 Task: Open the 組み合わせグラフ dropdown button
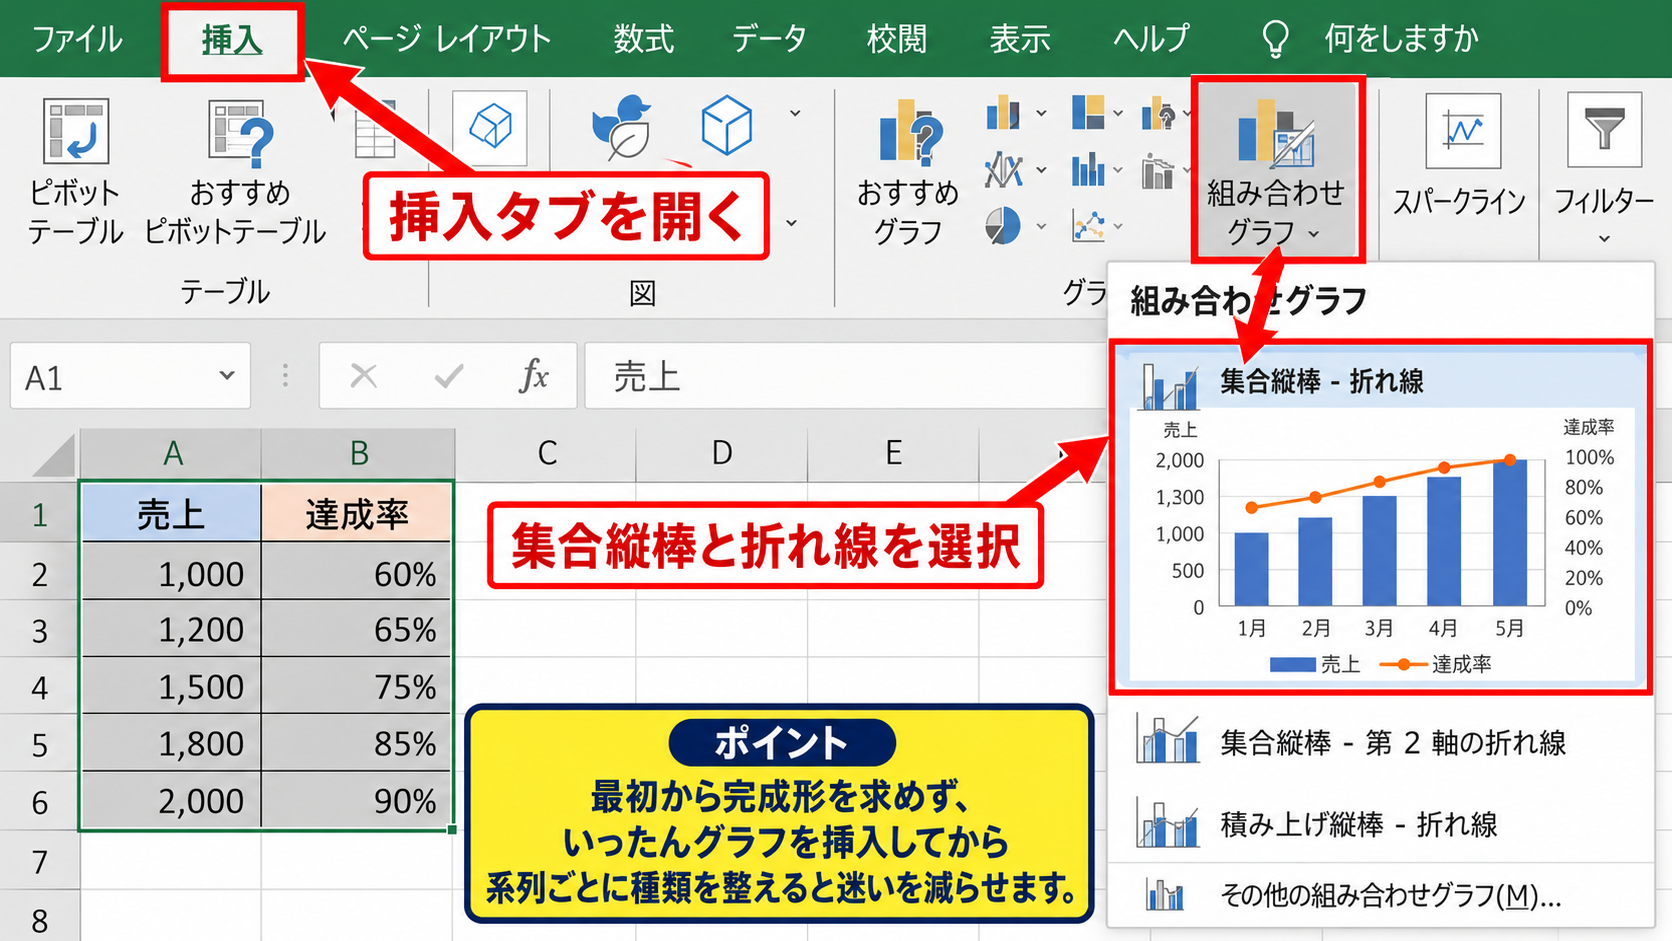click(x=1276, y=170)
